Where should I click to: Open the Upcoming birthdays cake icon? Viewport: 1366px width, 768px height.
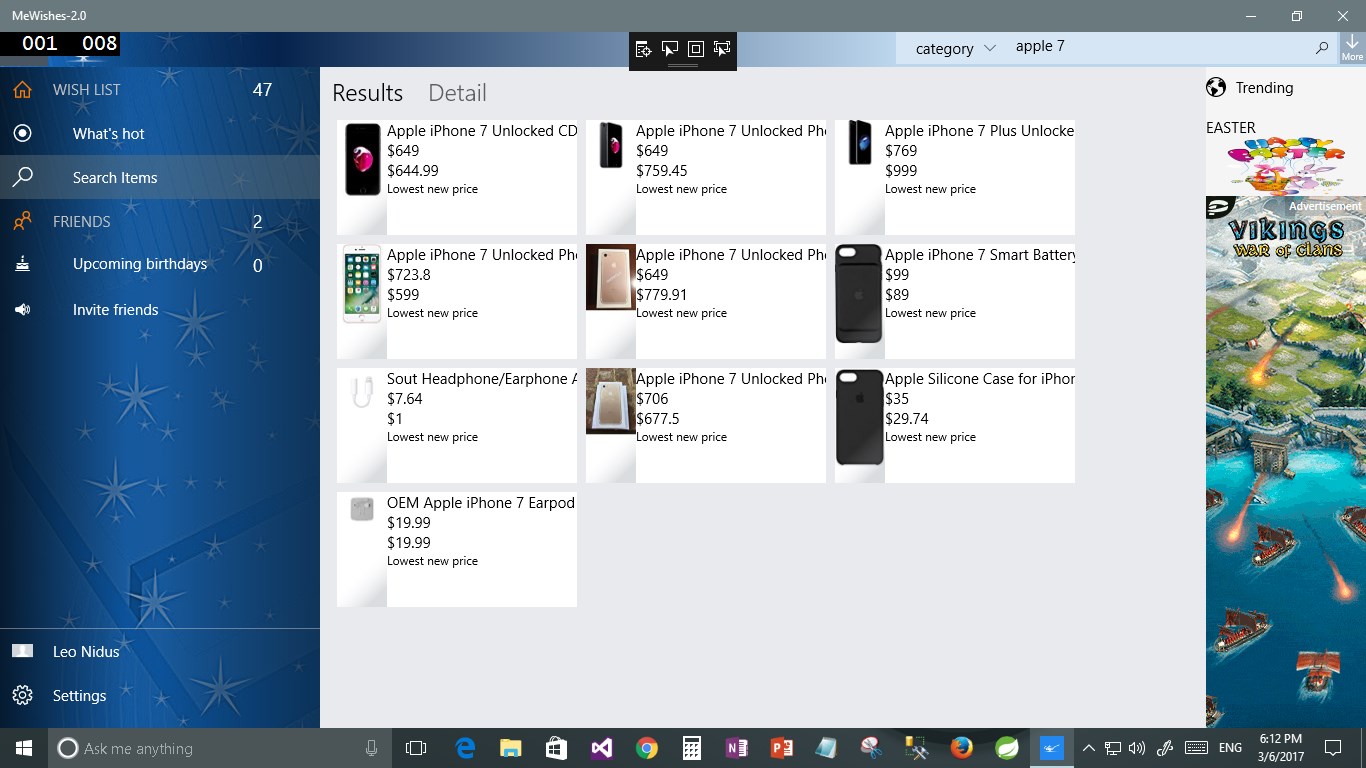pyautogui.click(x=22, y=264)
